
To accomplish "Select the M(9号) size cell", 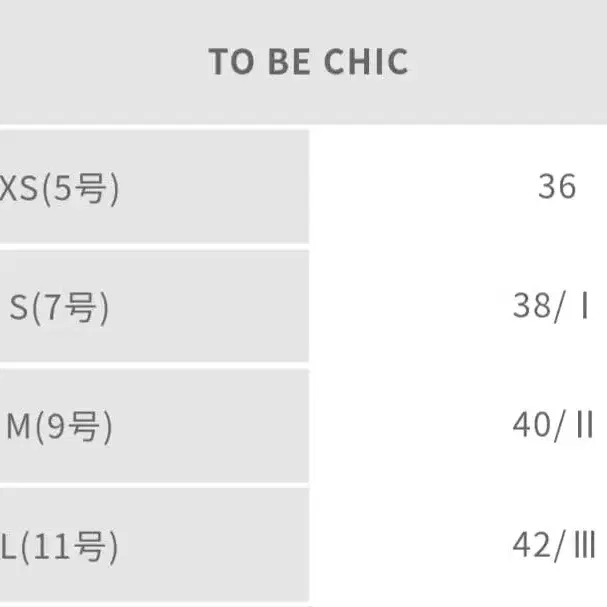I will point(60,427).
